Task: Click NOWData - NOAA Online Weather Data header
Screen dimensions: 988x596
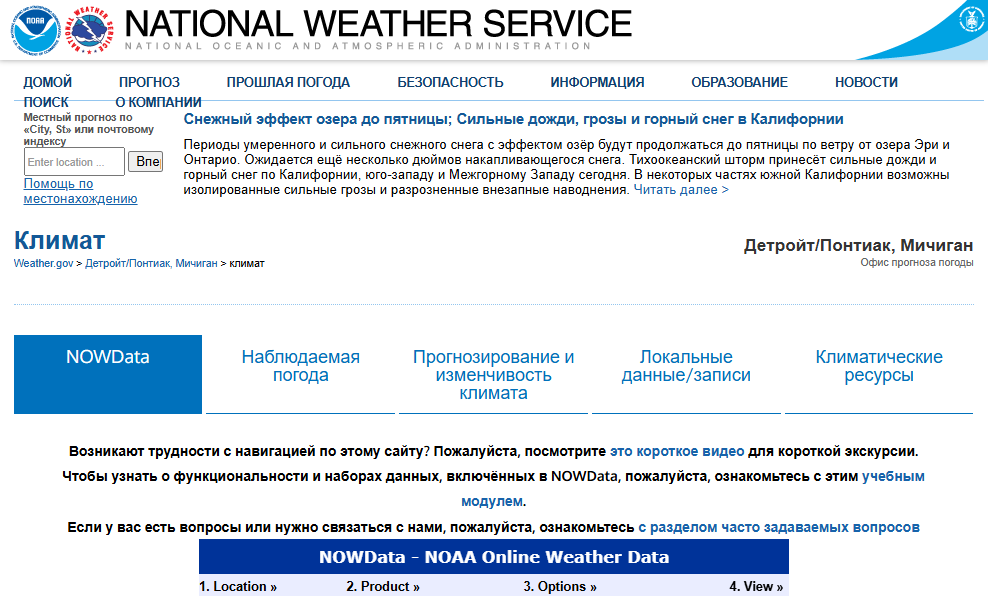Action: coord(494,557)
